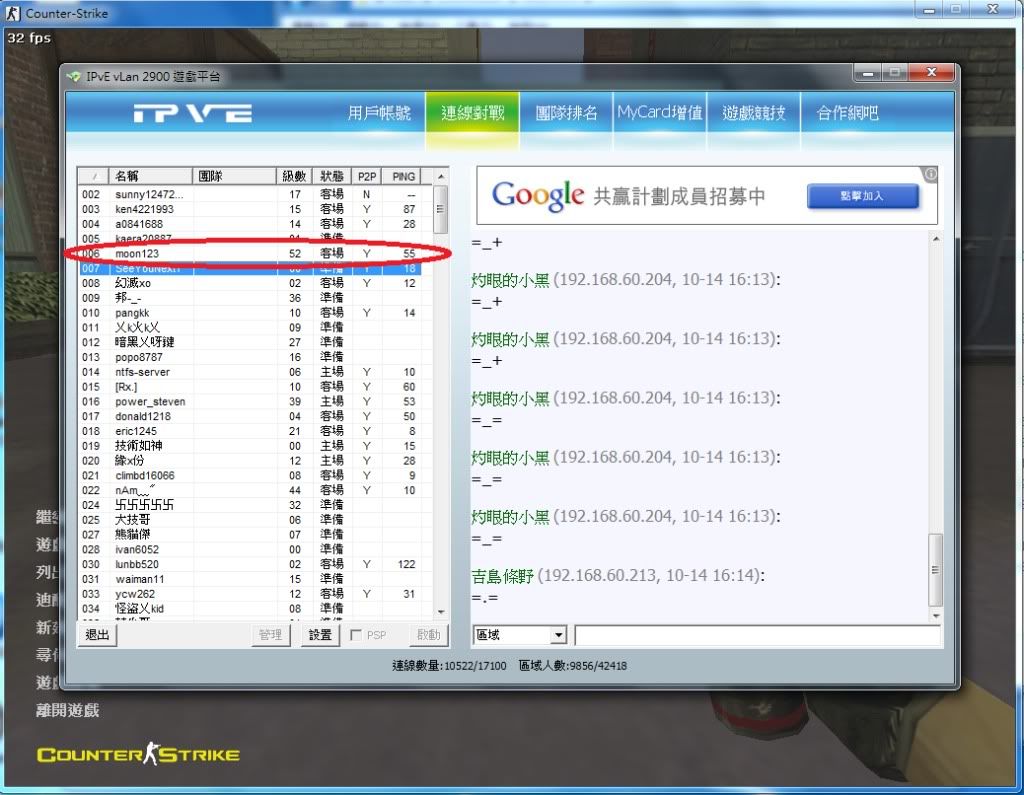Image resolution: width=1024 pixels, height=795 pixels.
Task: Toggle the PSP checkbox
Action: pos(357,635)
